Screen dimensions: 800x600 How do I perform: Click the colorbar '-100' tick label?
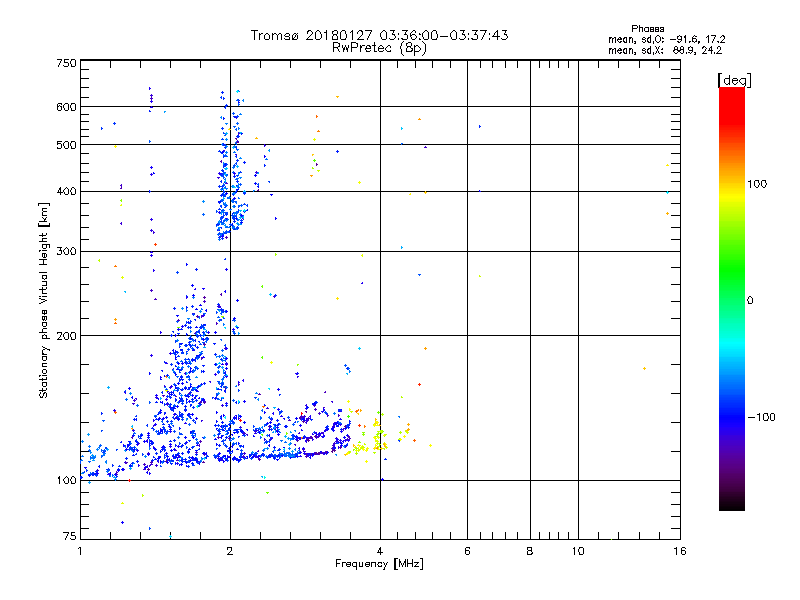pos(761,417)
